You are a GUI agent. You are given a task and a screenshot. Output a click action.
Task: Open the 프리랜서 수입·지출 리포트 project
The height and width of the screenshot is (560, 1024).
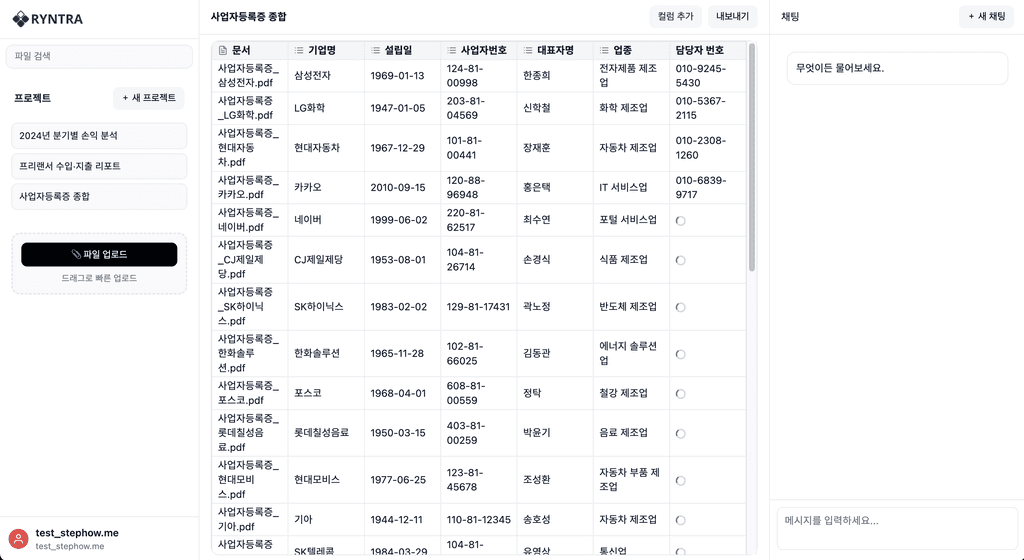[x=99, y=166]
